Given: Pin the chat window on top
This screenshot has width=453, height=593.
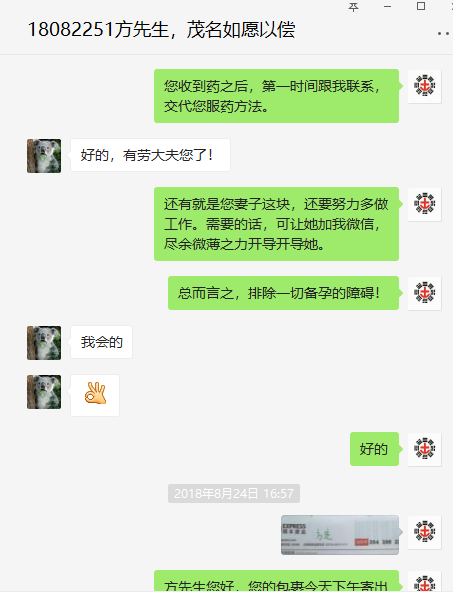Looking at the screenshot, I should click(x=353, y=7).
